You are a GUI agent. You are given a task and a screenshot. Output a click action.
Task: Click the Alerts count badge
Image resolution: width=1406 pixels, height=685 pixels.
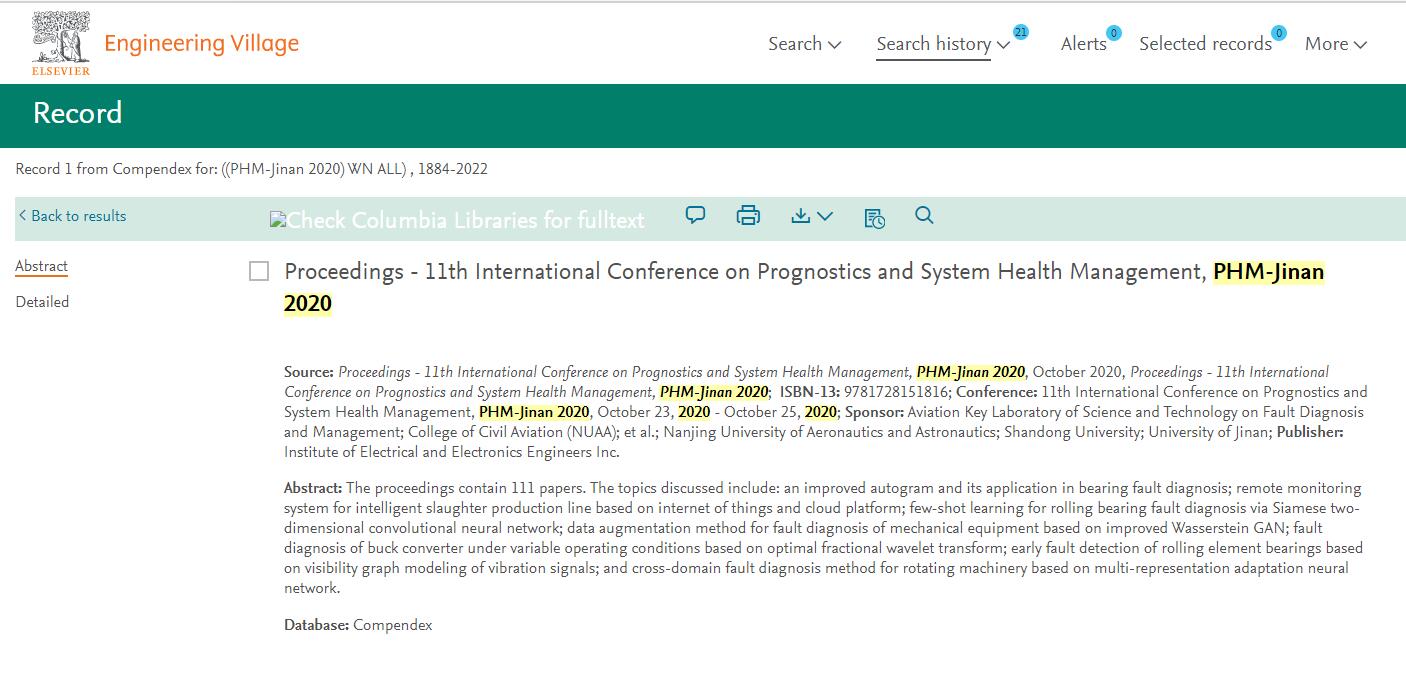1113,33
